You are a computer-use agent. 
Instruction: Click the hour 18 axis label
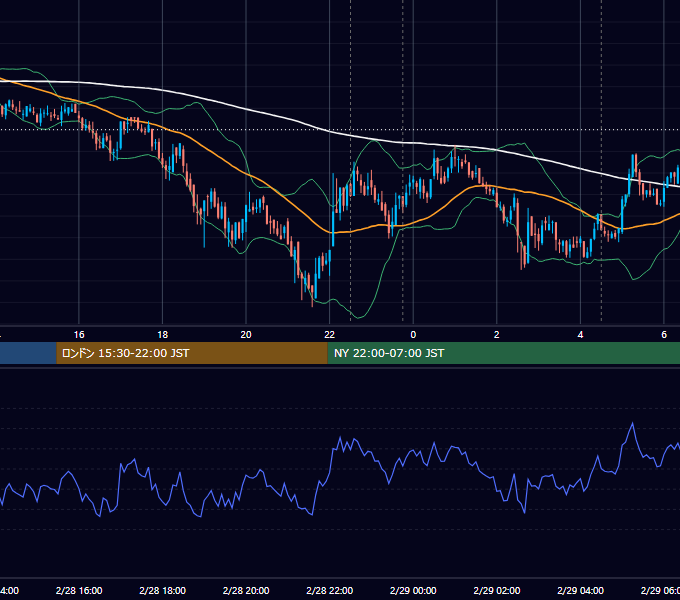163,335
